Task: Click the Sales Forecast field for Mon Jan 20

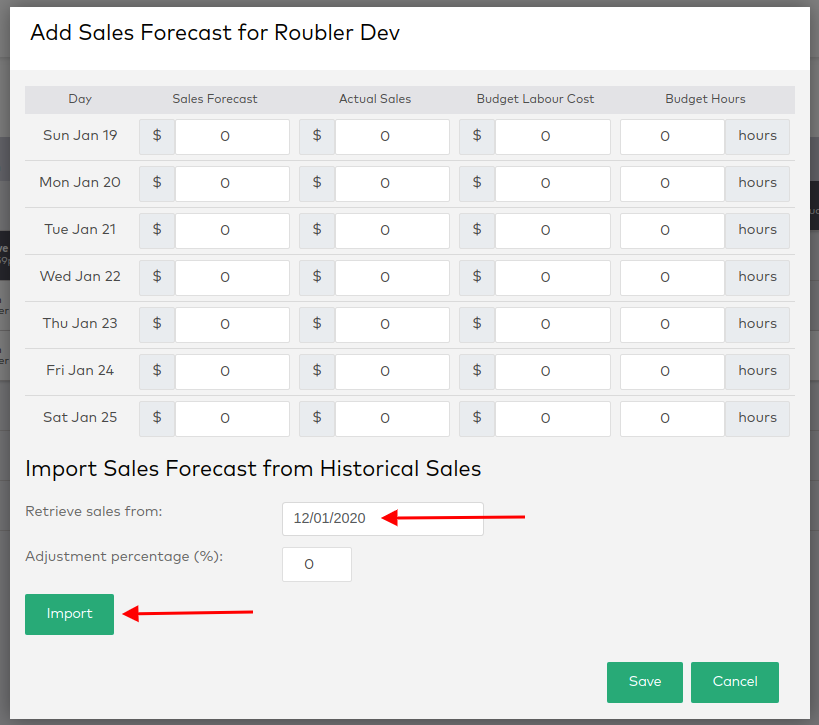Action: (232, 183)
